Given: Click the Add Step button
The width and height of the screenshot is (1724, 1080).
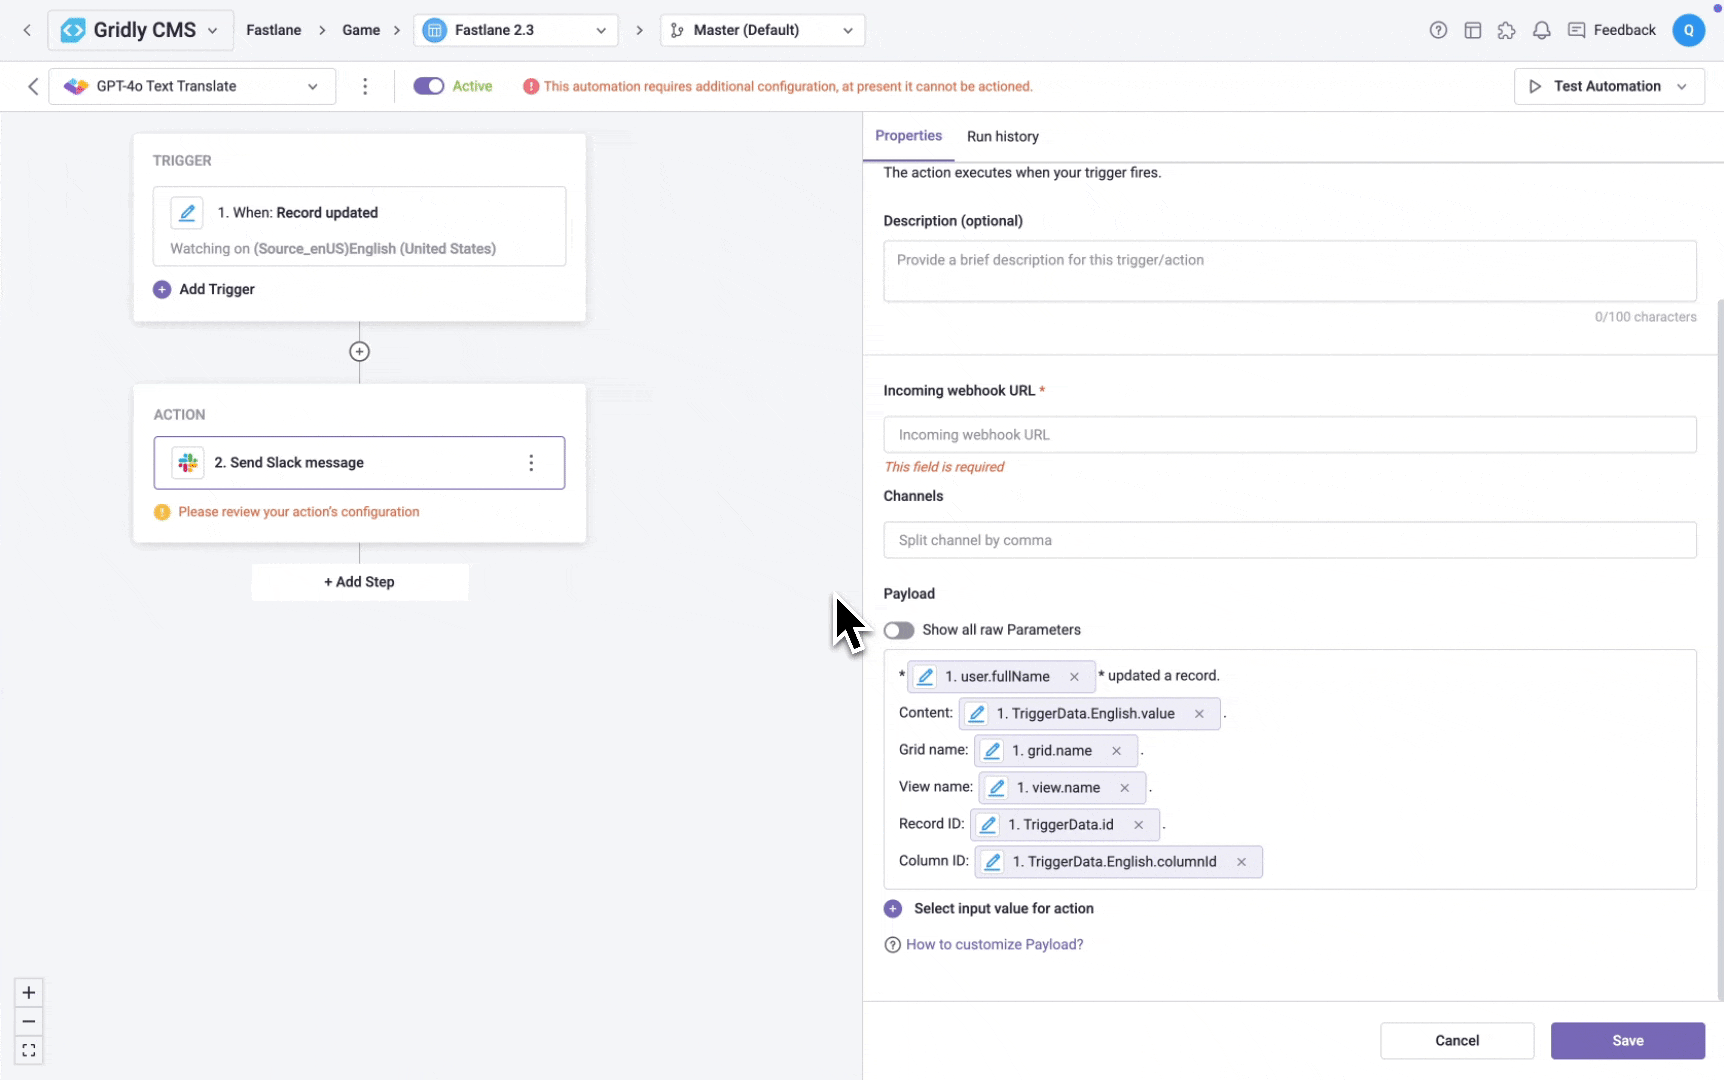Looking at the screenshot, I should [359, 582].
